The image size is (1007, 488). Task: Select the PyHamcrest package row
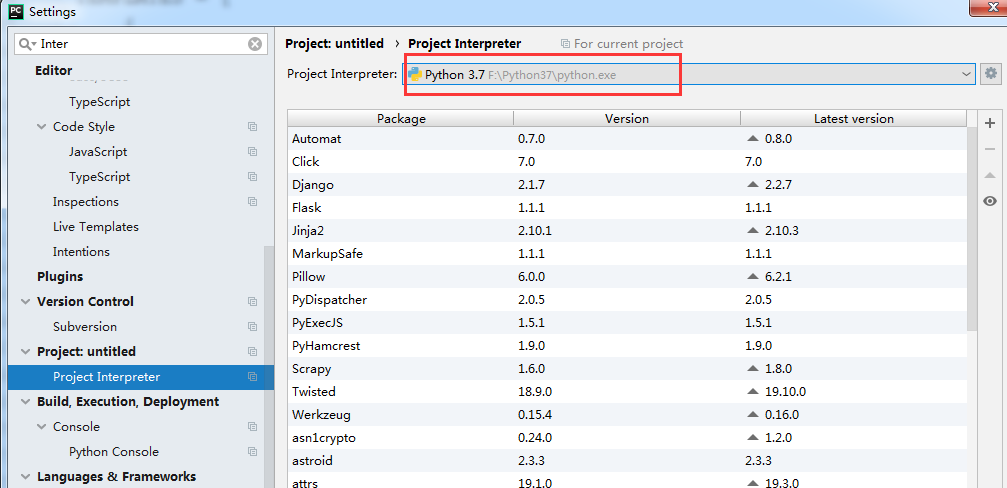627,345
